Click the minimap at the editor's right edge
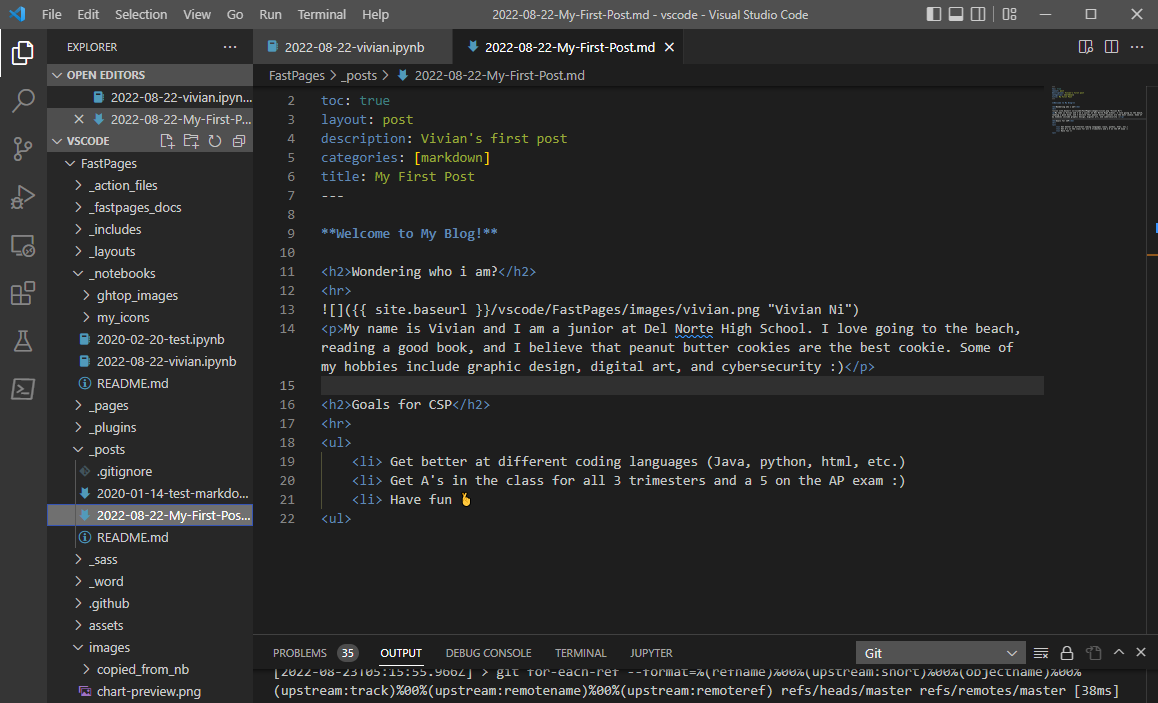1158x703 pixels. (1095, 110)
